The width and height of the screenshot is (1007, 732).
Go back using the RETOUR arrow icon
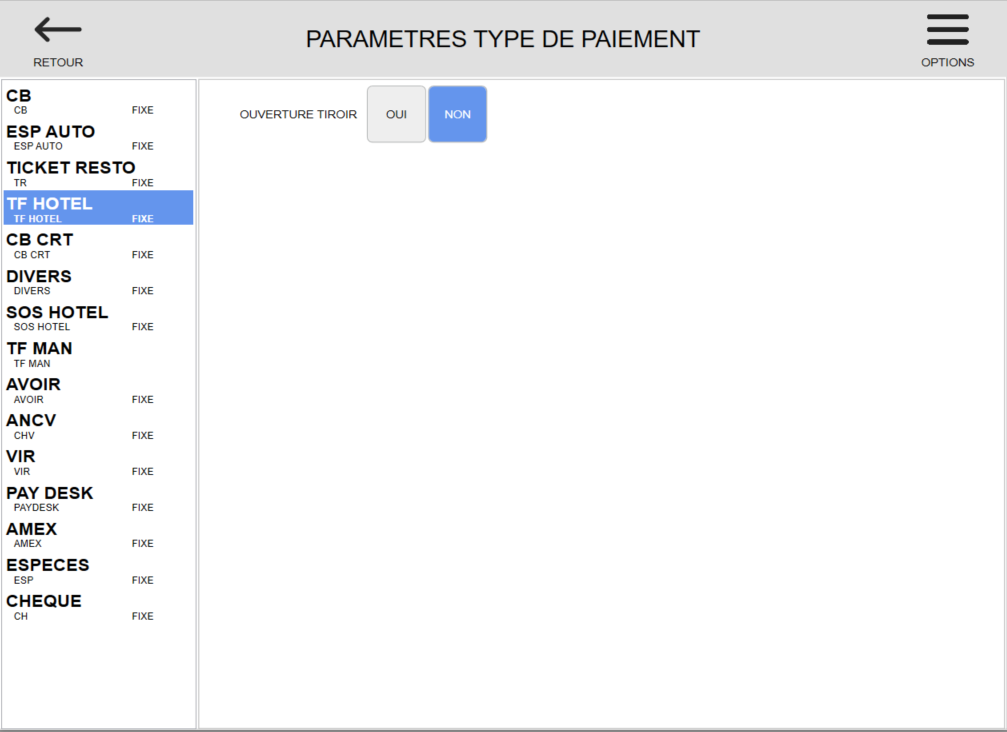click(x=58, y=30)
